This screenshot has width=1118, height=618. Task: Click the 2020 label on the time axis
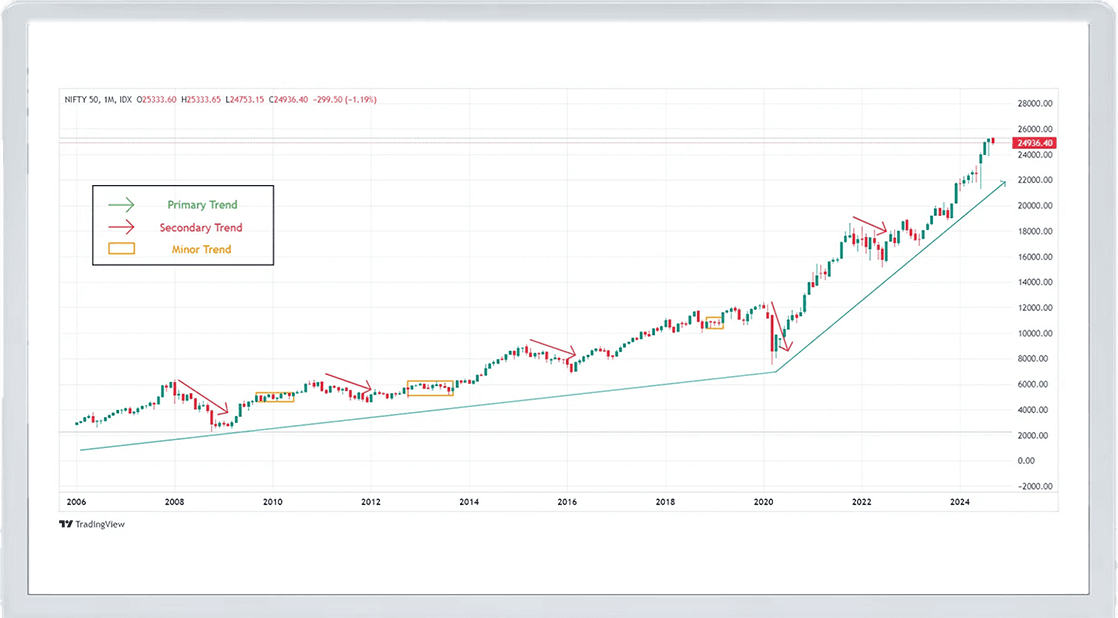pos(764,501)
